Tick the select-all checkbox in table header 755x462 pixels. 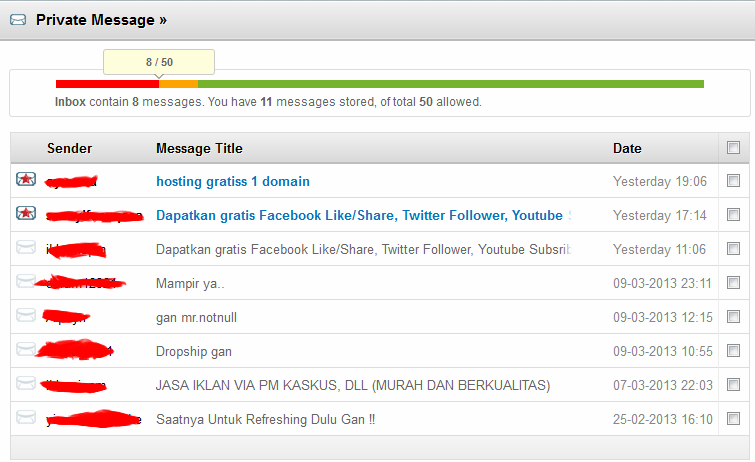pyautogui.click(x=733, y=147)
